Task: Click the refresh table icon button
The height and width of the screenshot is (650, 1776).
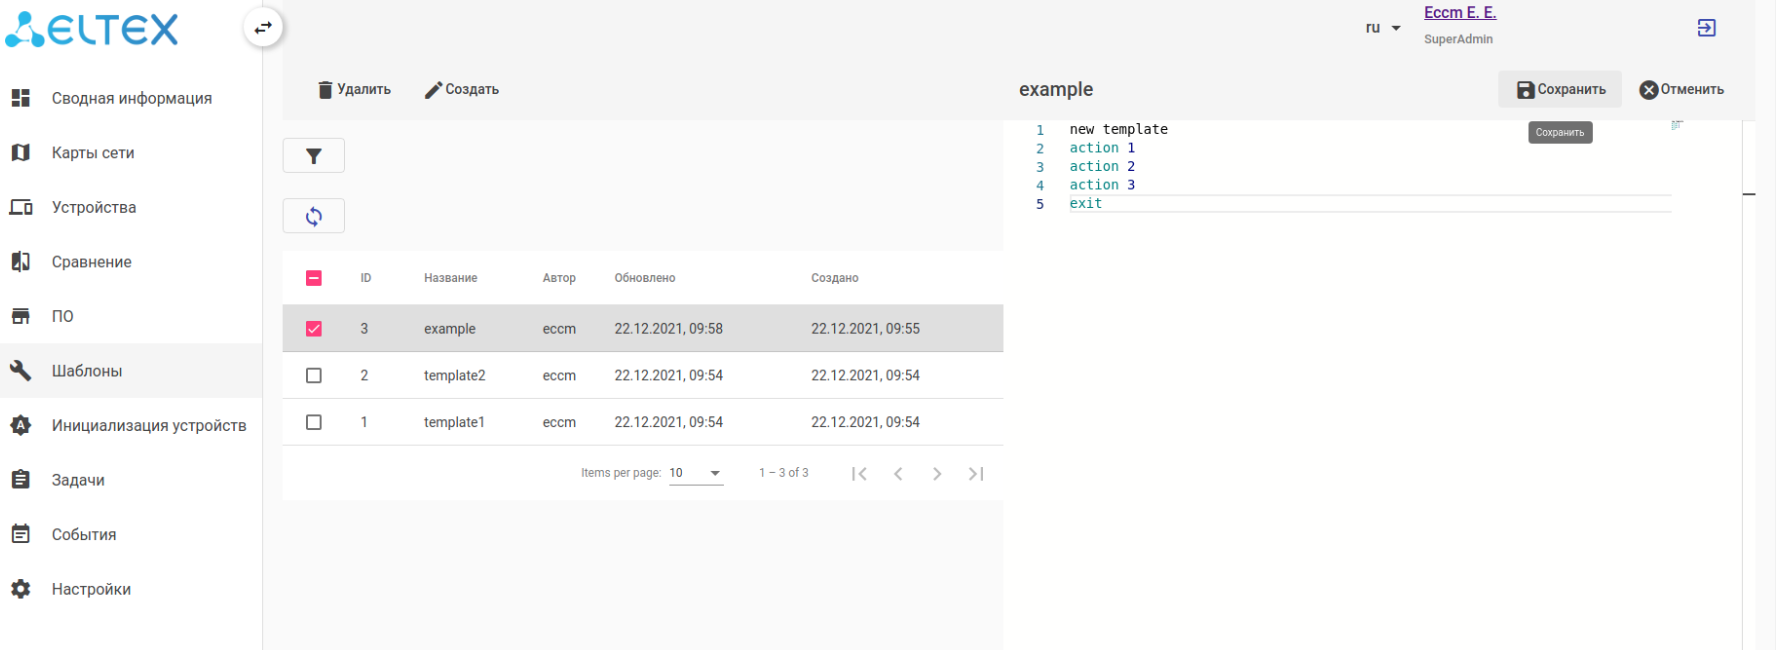Action: click(314, 216)
